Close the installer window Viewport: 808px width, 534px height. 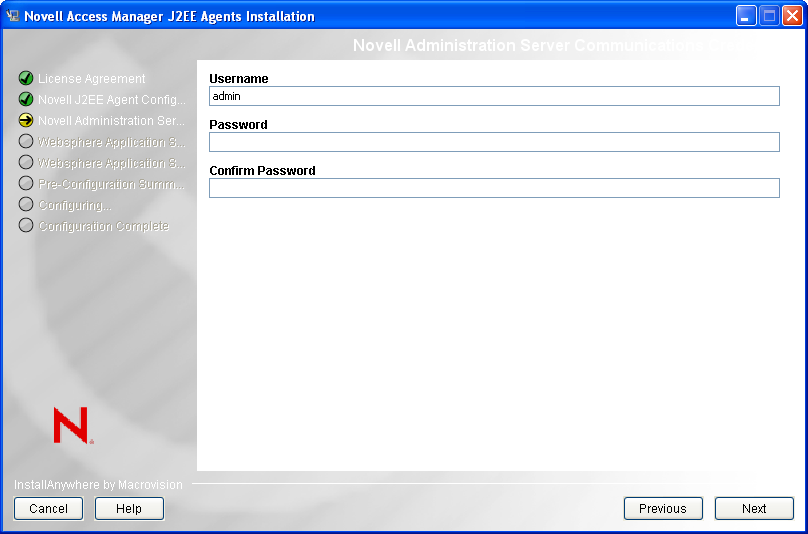pos(792,16)
